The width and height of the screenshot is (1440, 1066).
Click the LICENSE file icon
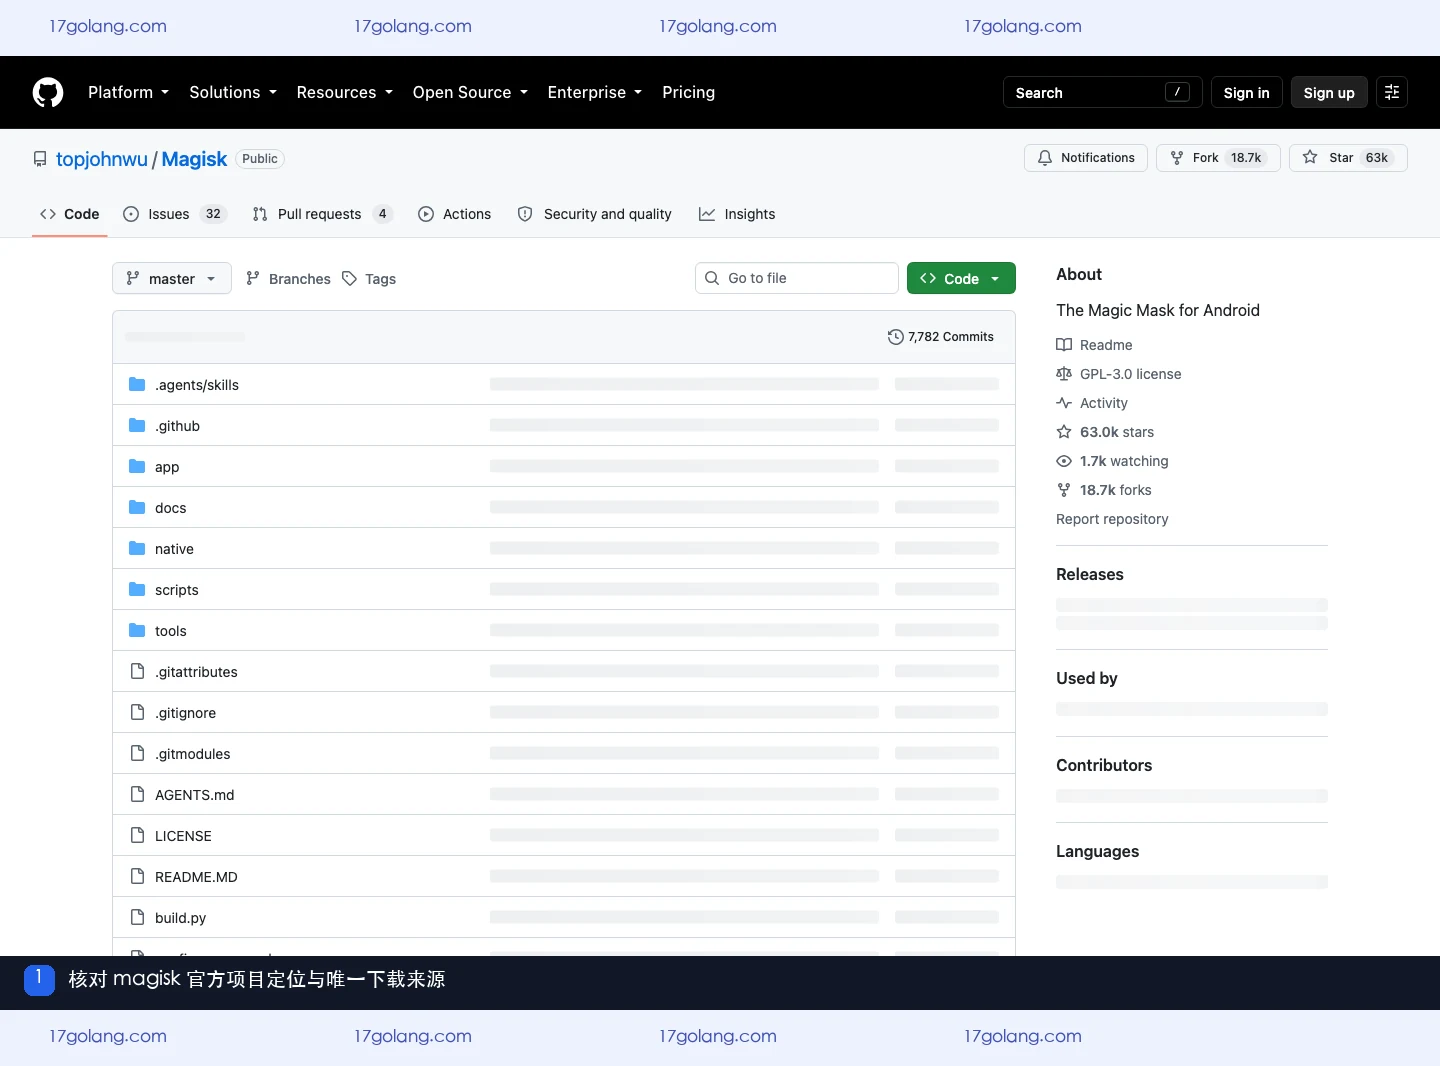click(x=137, y=835)
